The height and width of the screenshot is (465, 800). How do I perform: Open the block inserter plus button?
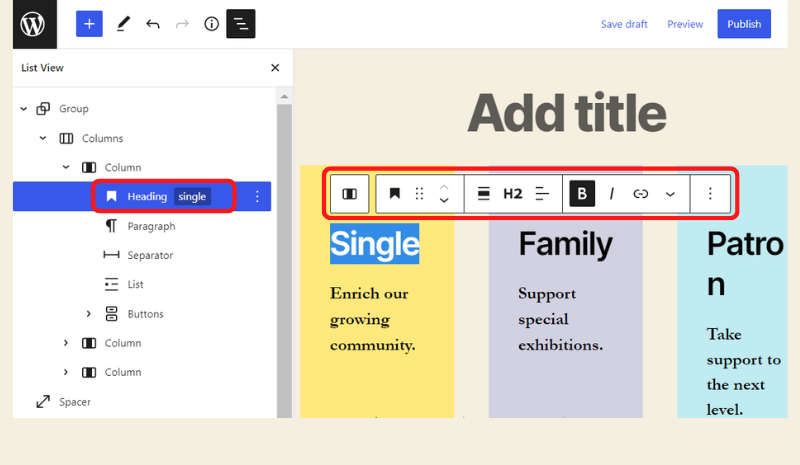coord(89,24)
